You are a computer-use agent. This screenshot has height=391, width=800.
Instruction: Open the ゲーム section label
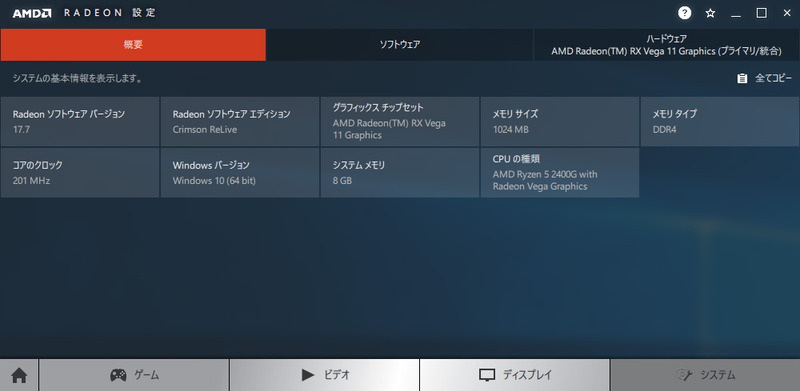pos(146,375)
